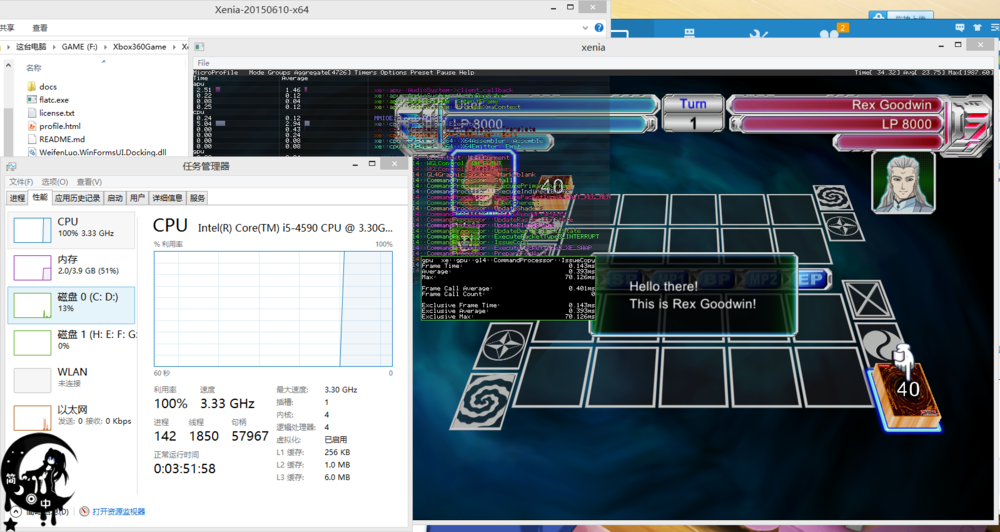Select the license.txt file
This screenshot has width=1000, height=532.
click(51, 113)
